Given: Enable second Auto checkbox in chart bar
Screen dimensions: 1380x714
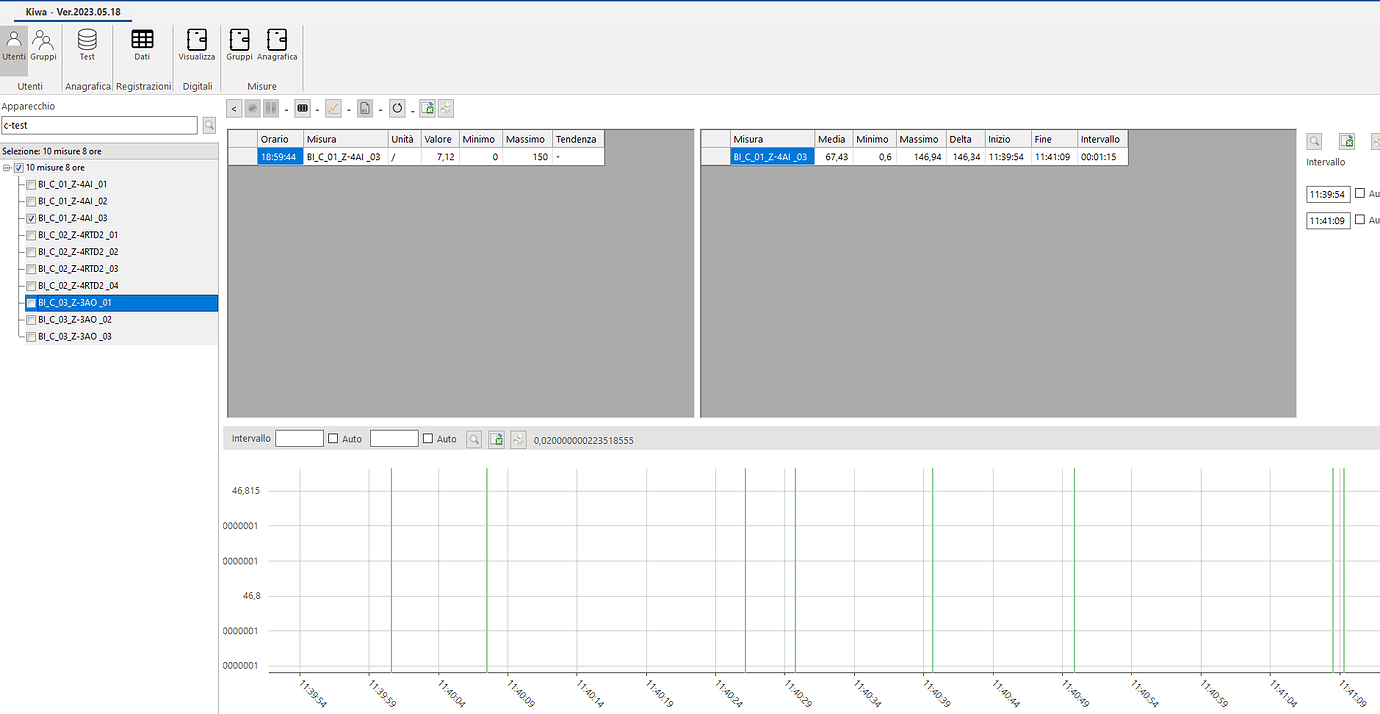Looking at the screenshot, I should 428,439.
